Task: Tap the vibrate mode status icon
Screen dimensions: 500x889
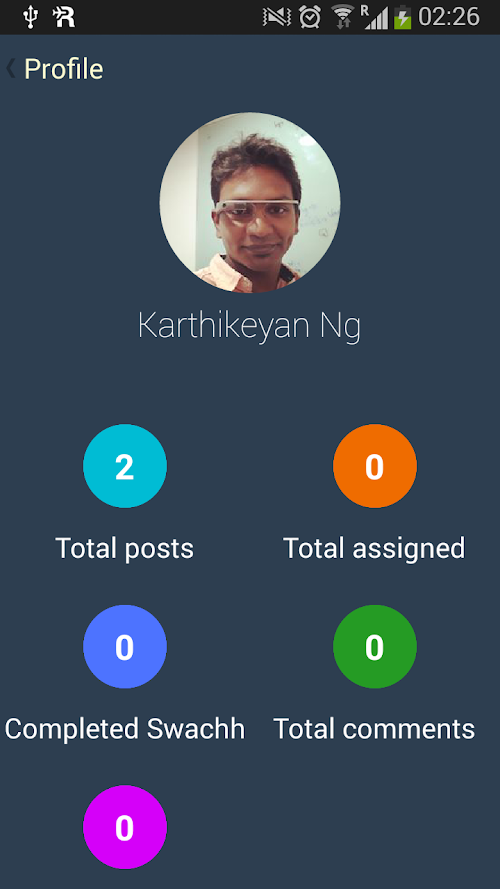Action: [x=276, y=17]
